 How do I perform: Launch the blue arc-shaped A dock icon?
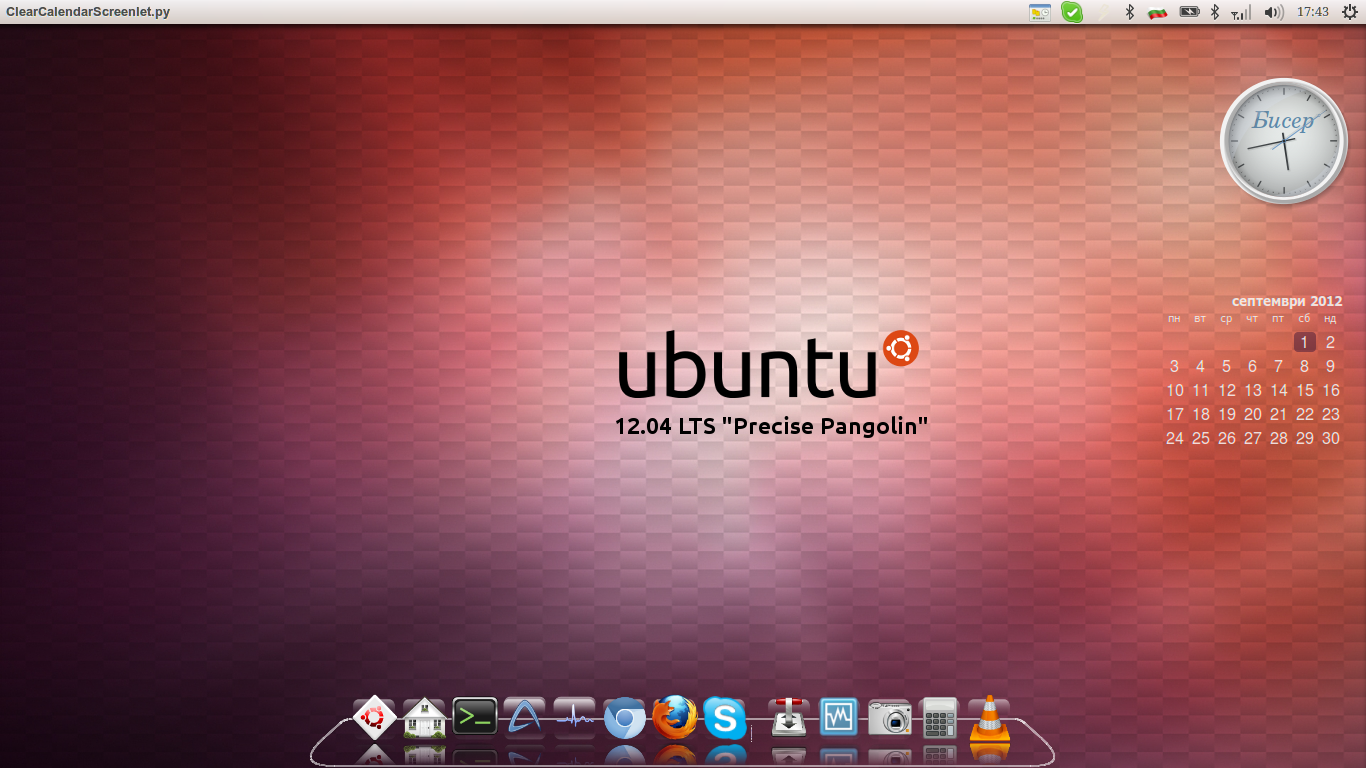[525, 717]
